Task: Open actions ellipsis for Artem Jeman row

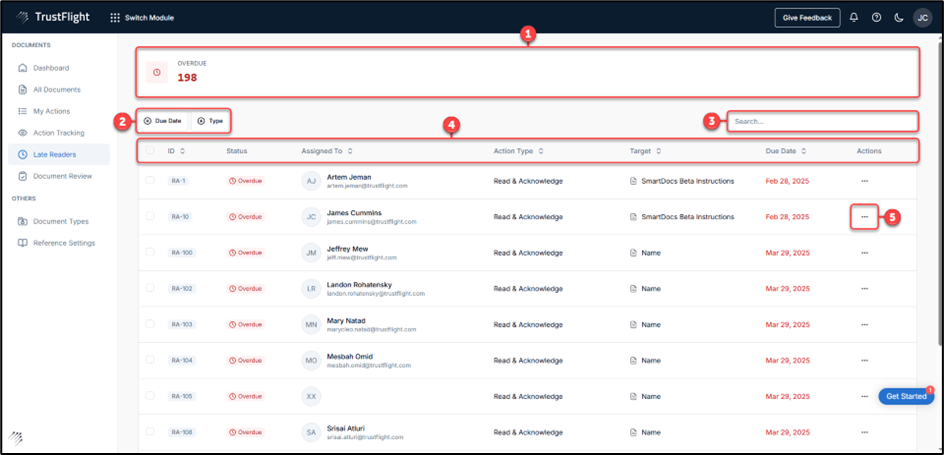Action: 864,181
